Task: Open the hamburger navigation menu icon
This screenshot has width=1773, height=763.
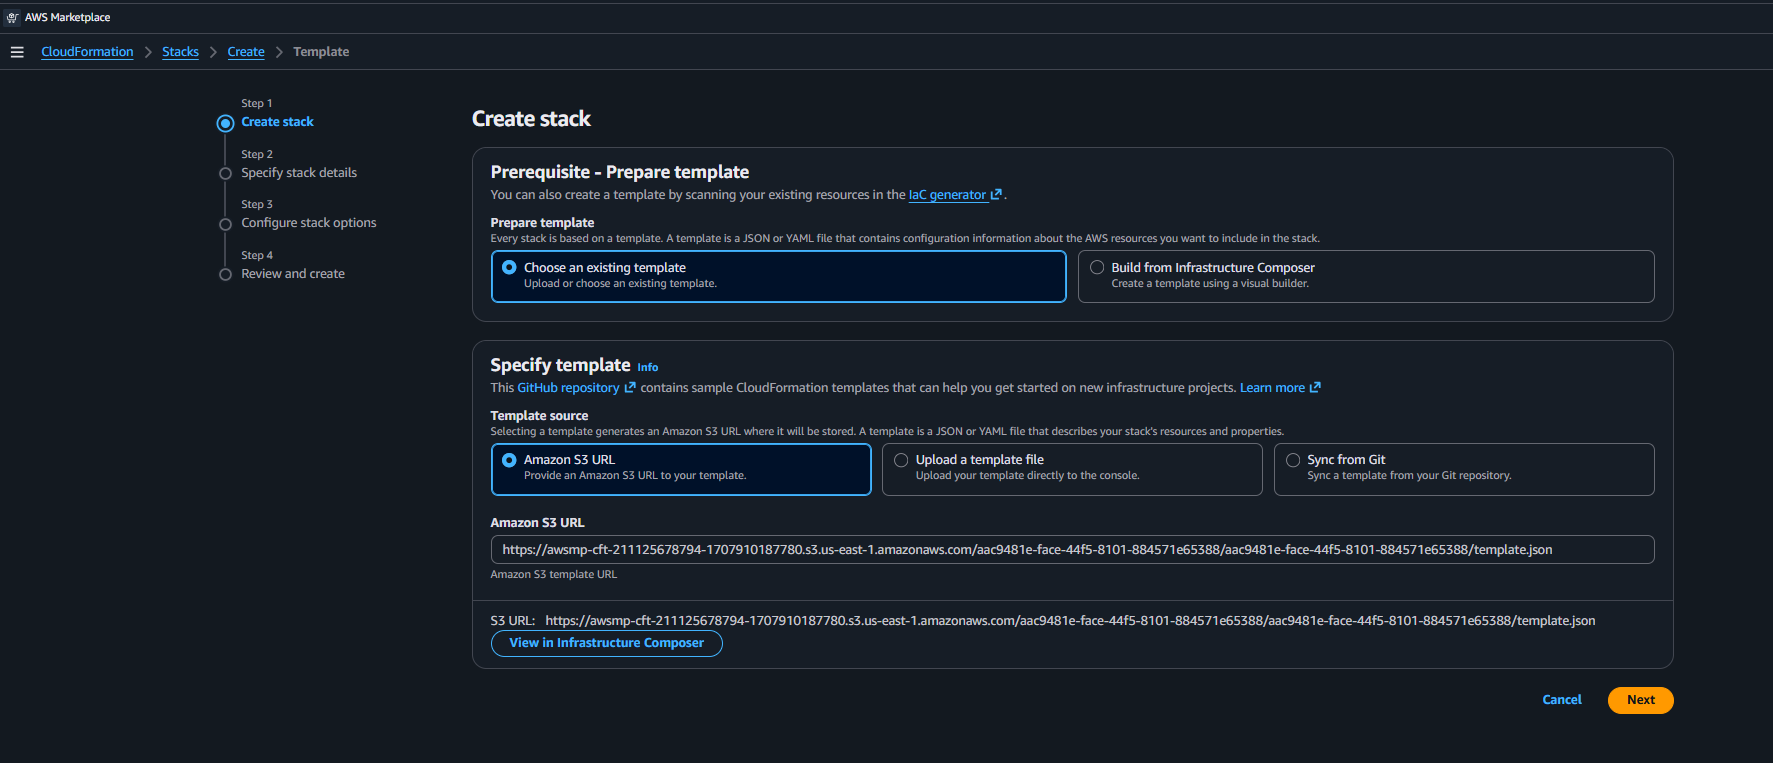Action: [17, 52]
